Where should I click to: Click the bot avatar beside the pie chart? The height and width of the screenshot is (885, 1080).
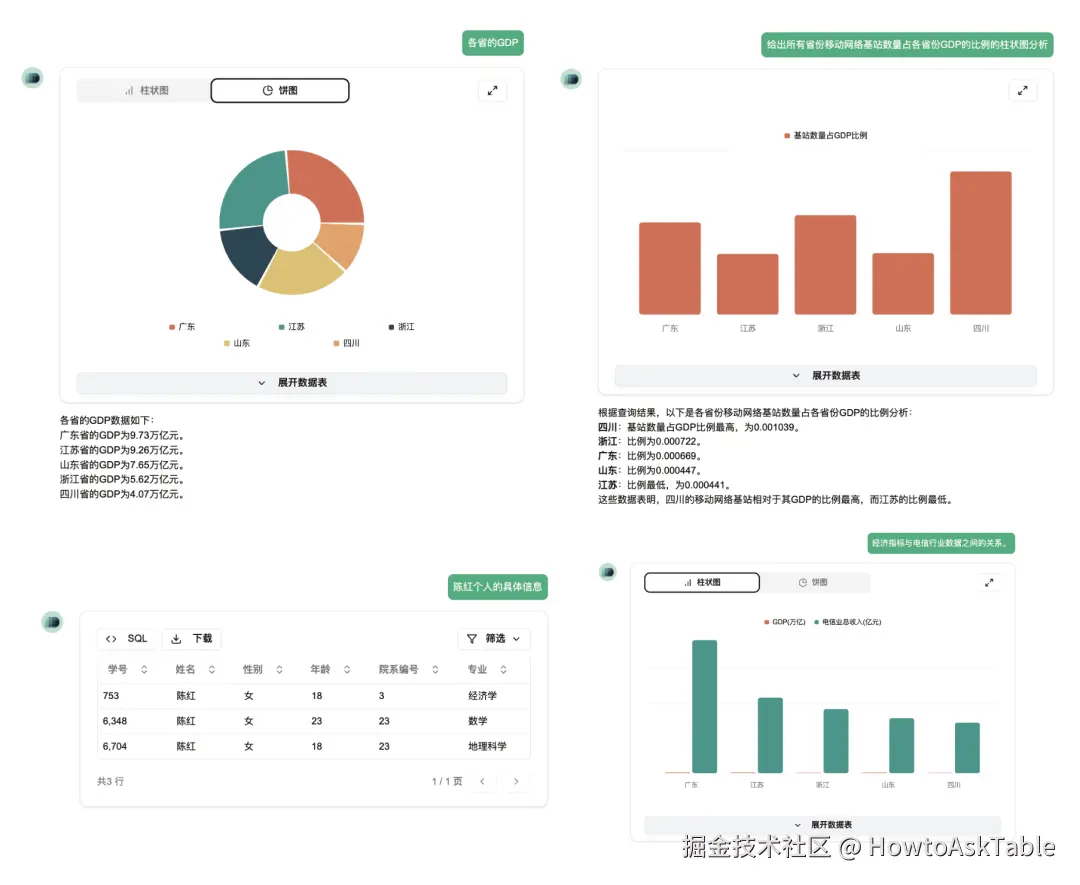click(32, 78)
